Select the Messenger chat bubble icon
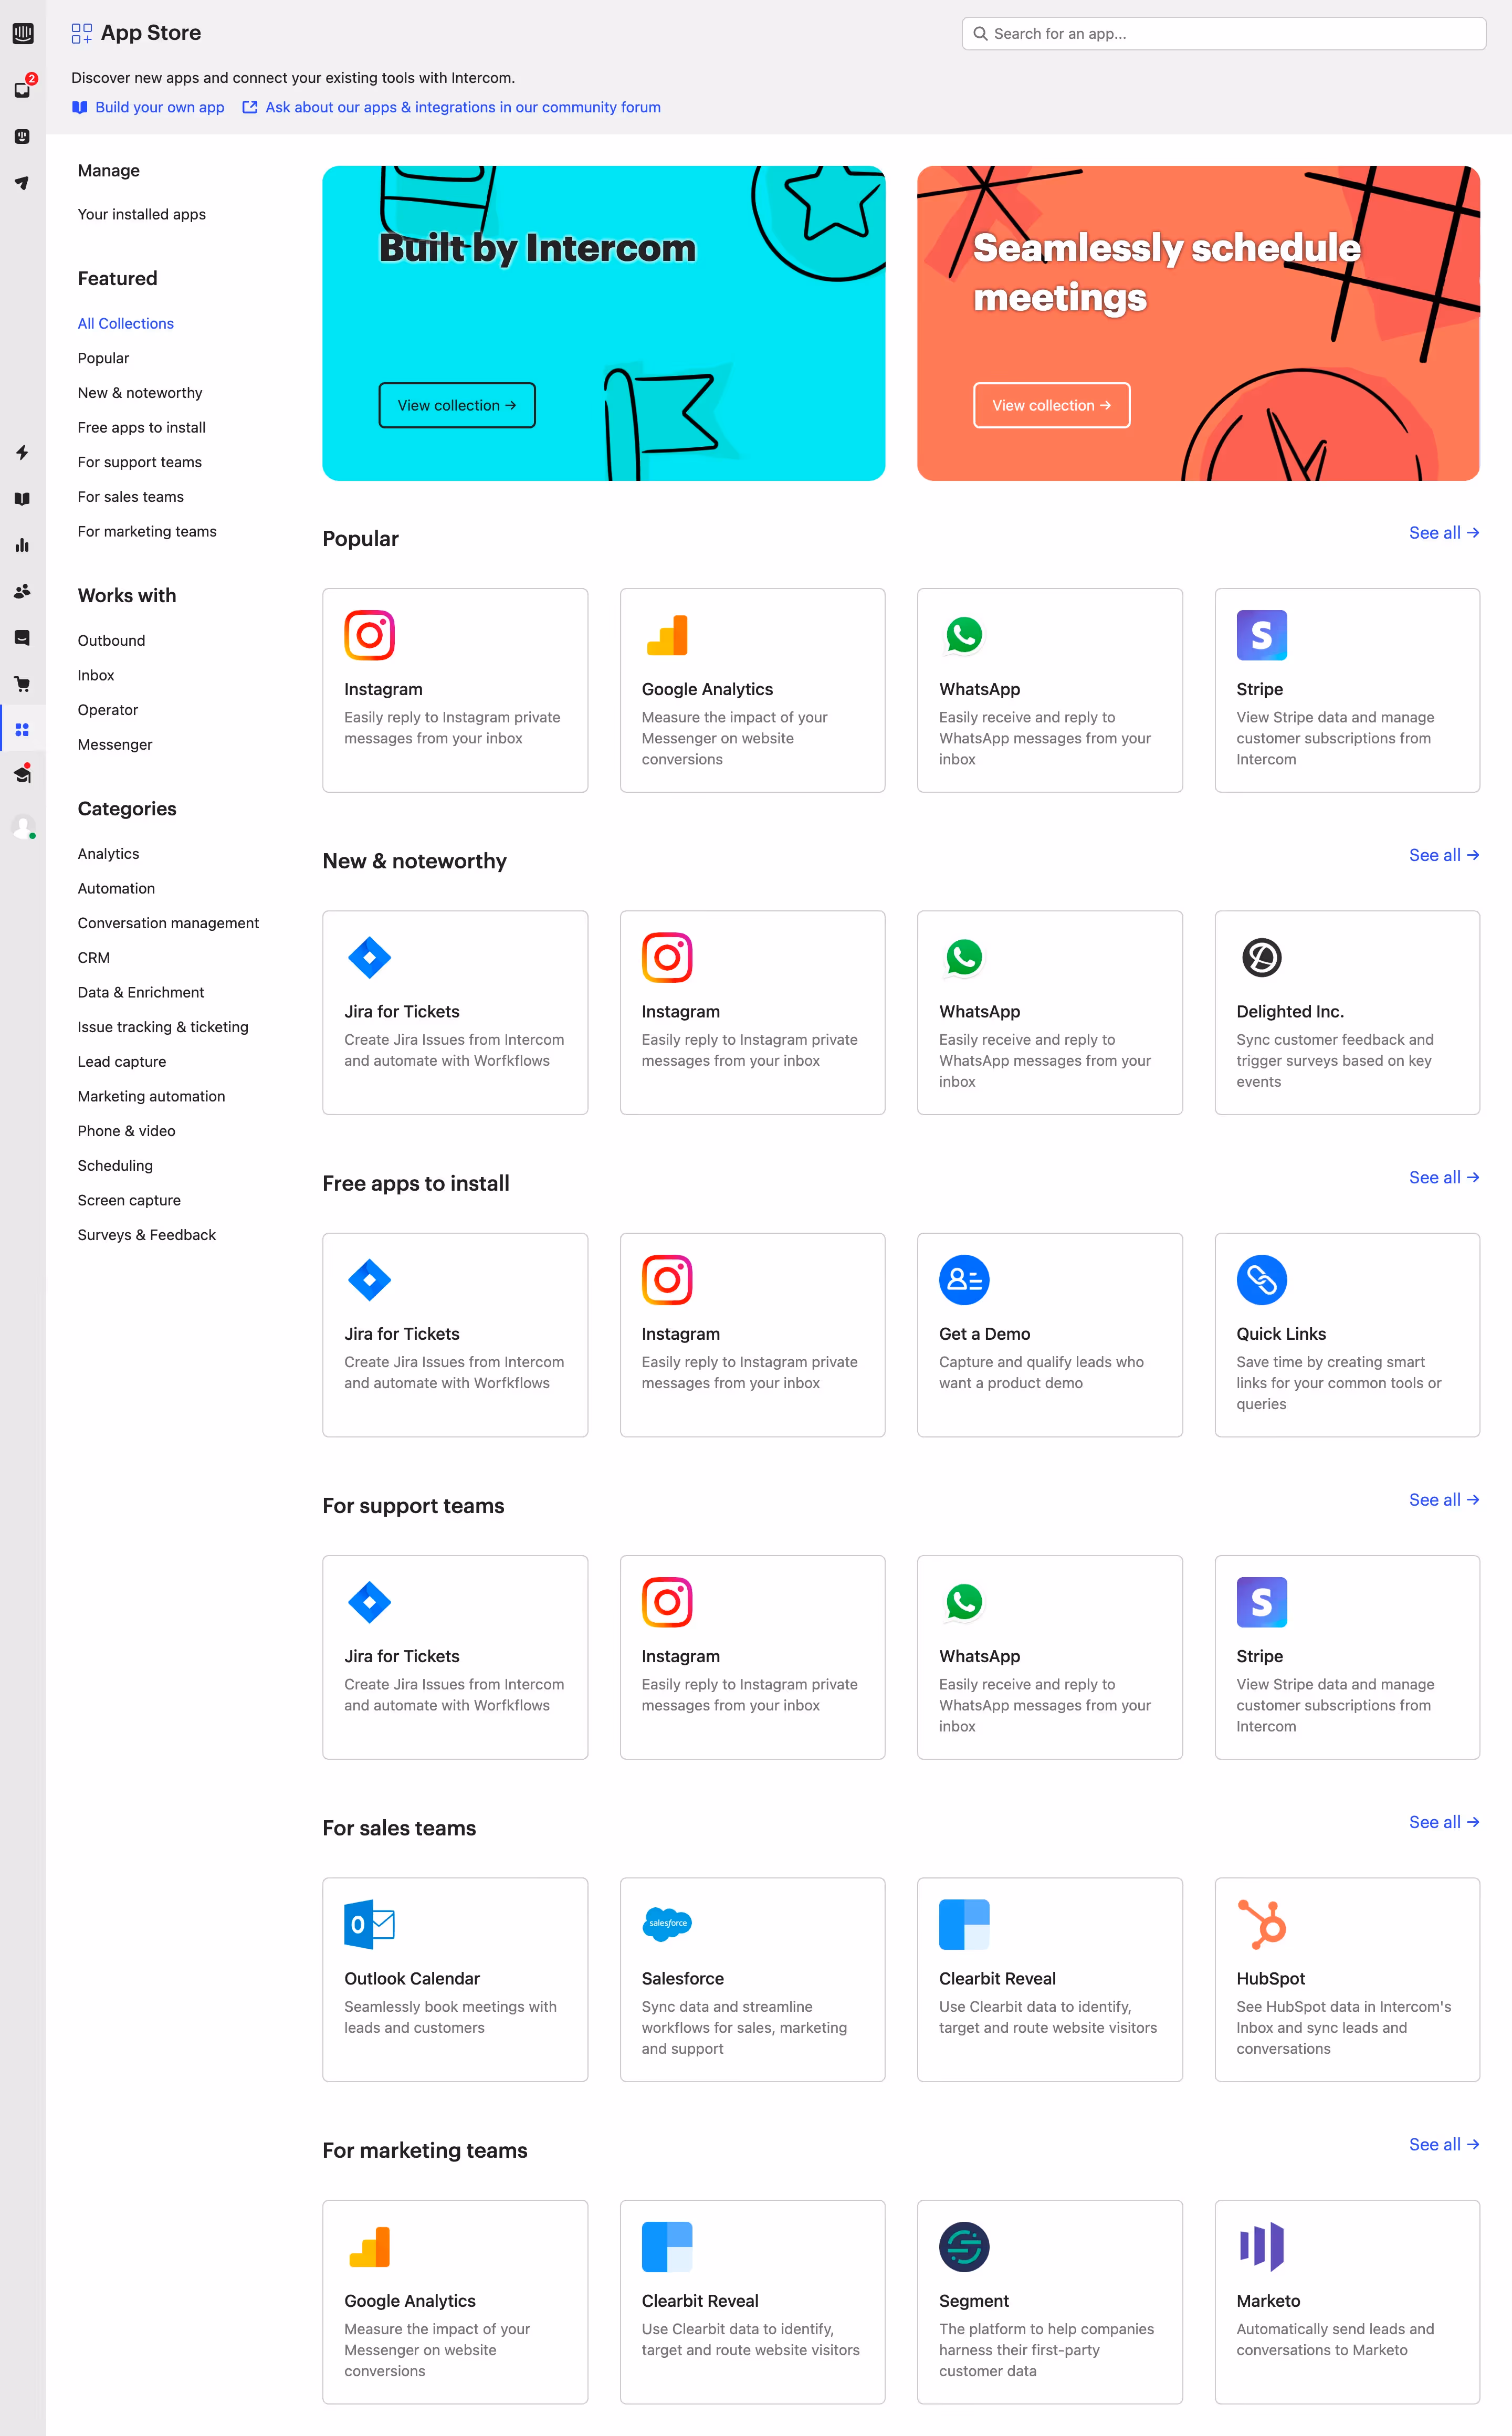 point(22,637)
